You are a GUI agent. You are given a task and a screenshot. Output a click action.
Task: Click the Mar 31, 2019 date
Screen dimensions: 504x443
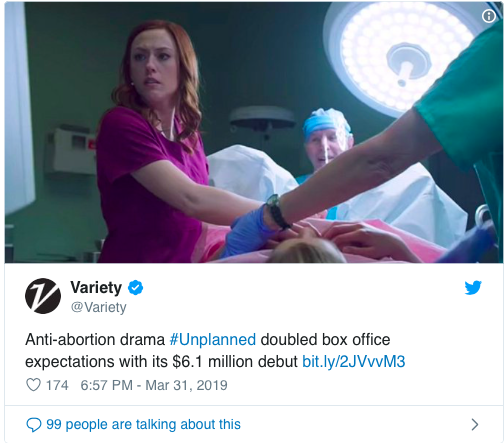[x=186, y=385]
